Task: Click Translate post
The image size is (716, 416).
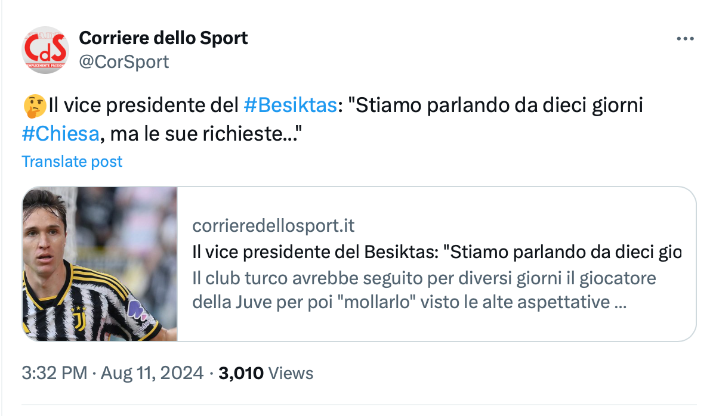Action: tap(72, 161)
